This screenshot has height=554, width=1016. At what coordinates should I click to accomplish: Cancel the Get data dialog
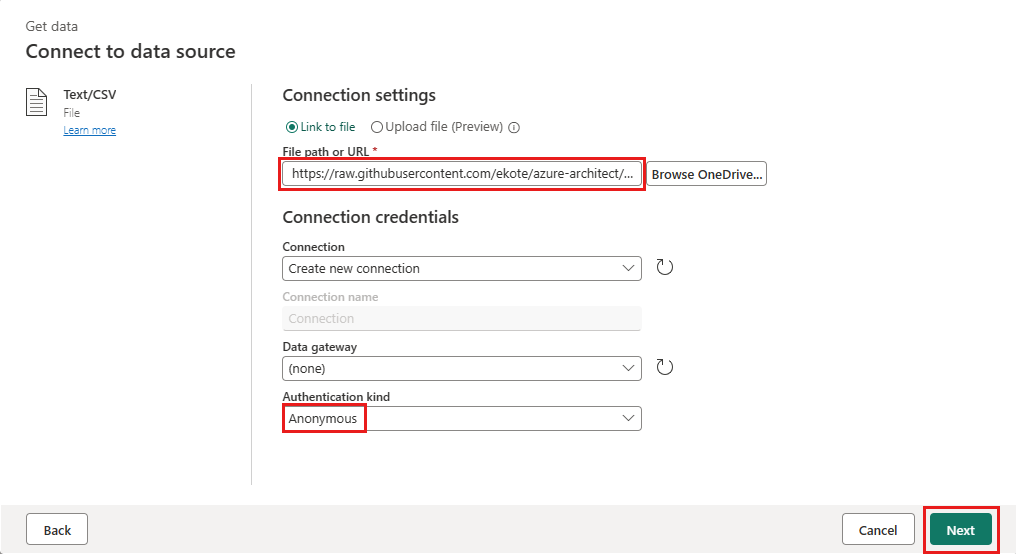(x=878, y=529)
